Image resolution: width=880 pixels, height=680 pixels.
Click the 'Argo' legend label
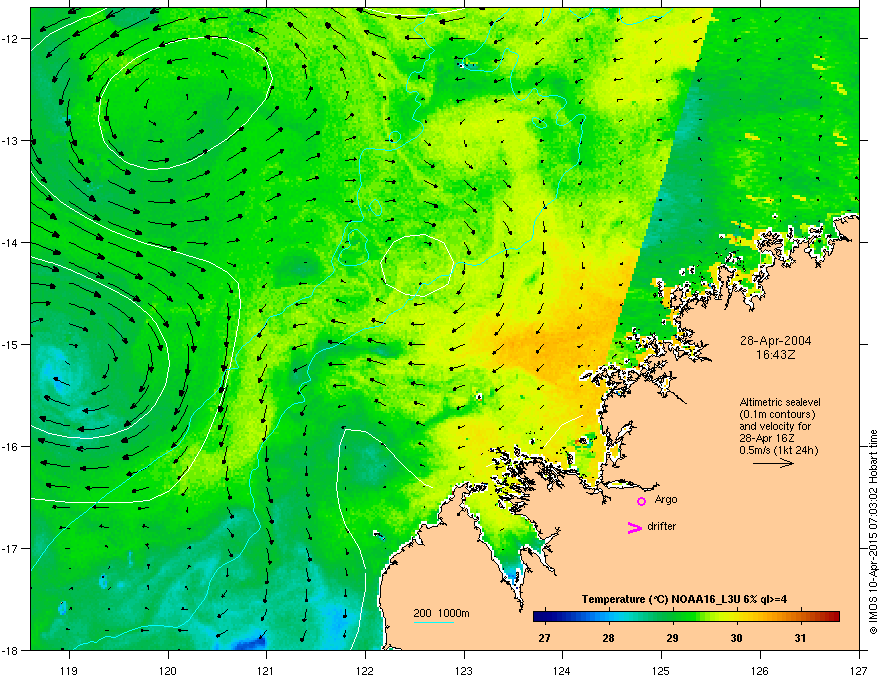click(x=666, y=500)
